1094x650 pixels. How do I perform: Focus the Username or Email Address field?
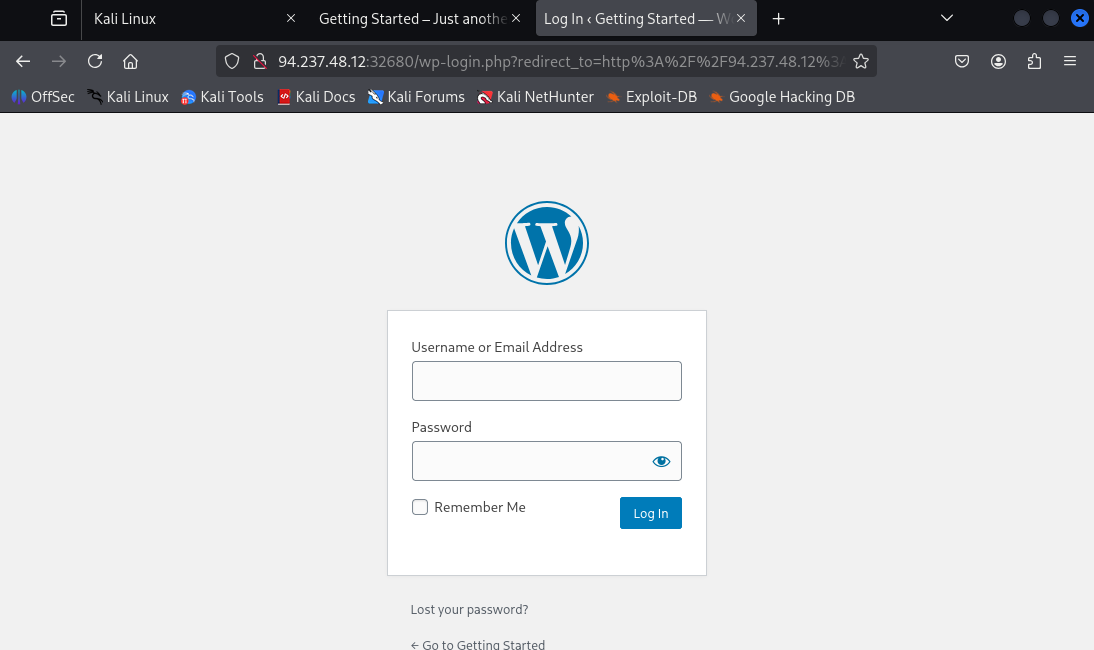point(547,381)
